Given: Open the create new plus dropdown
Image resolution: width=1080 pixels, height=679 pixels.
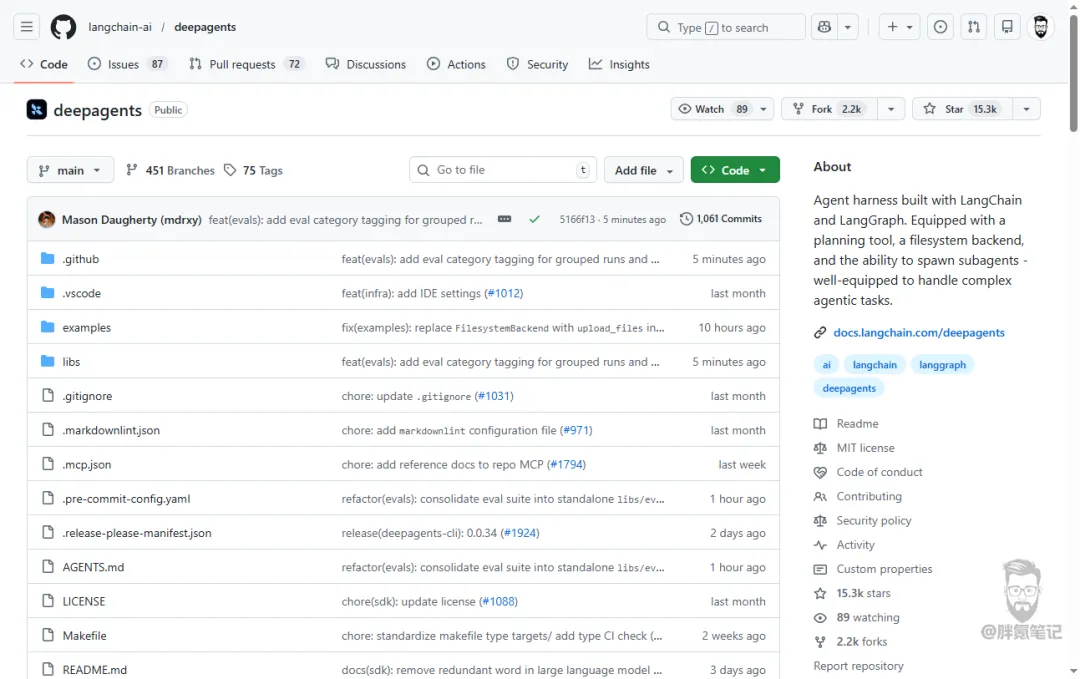Looking at the screenshot, I should pyautogui.click(x=899, y=27).
